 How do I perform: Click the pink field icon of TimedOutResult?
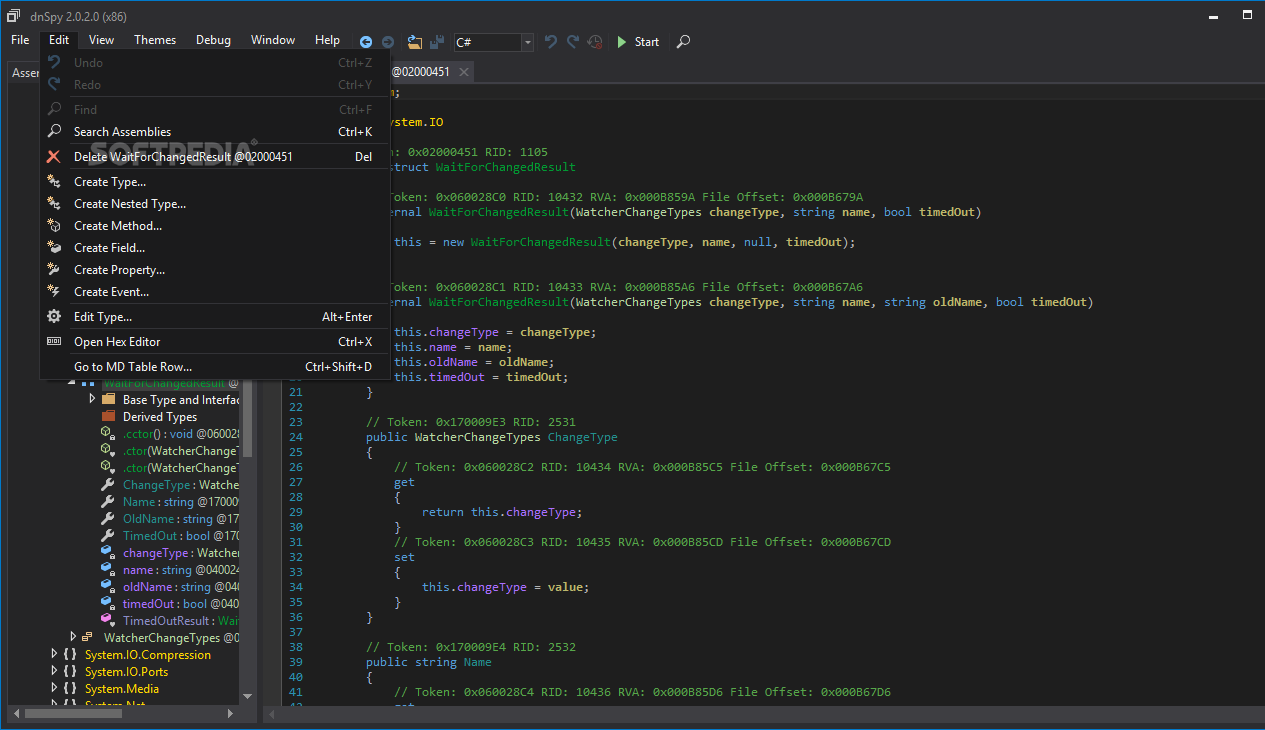[108, 621]
